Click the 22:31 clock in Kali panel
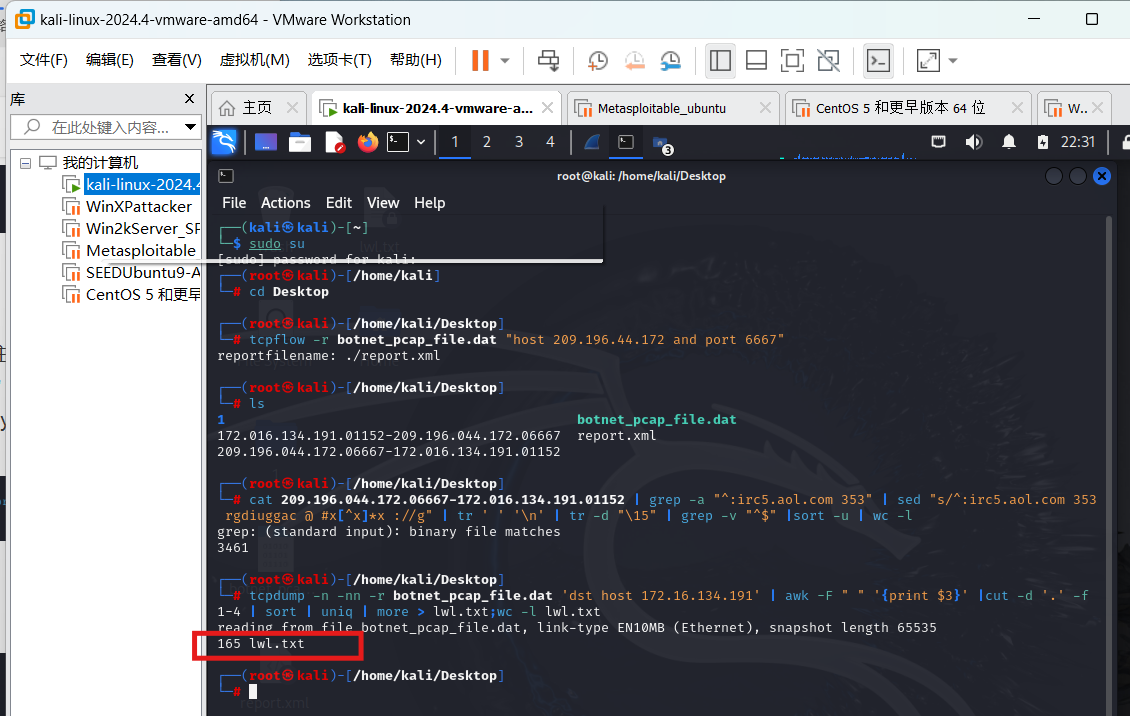 click(1077, 142)
